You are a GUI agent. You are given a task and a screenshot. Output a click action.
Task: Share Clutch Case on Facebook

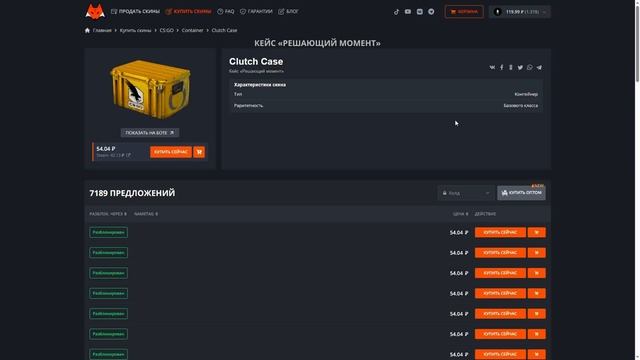[x=502, y=67]
